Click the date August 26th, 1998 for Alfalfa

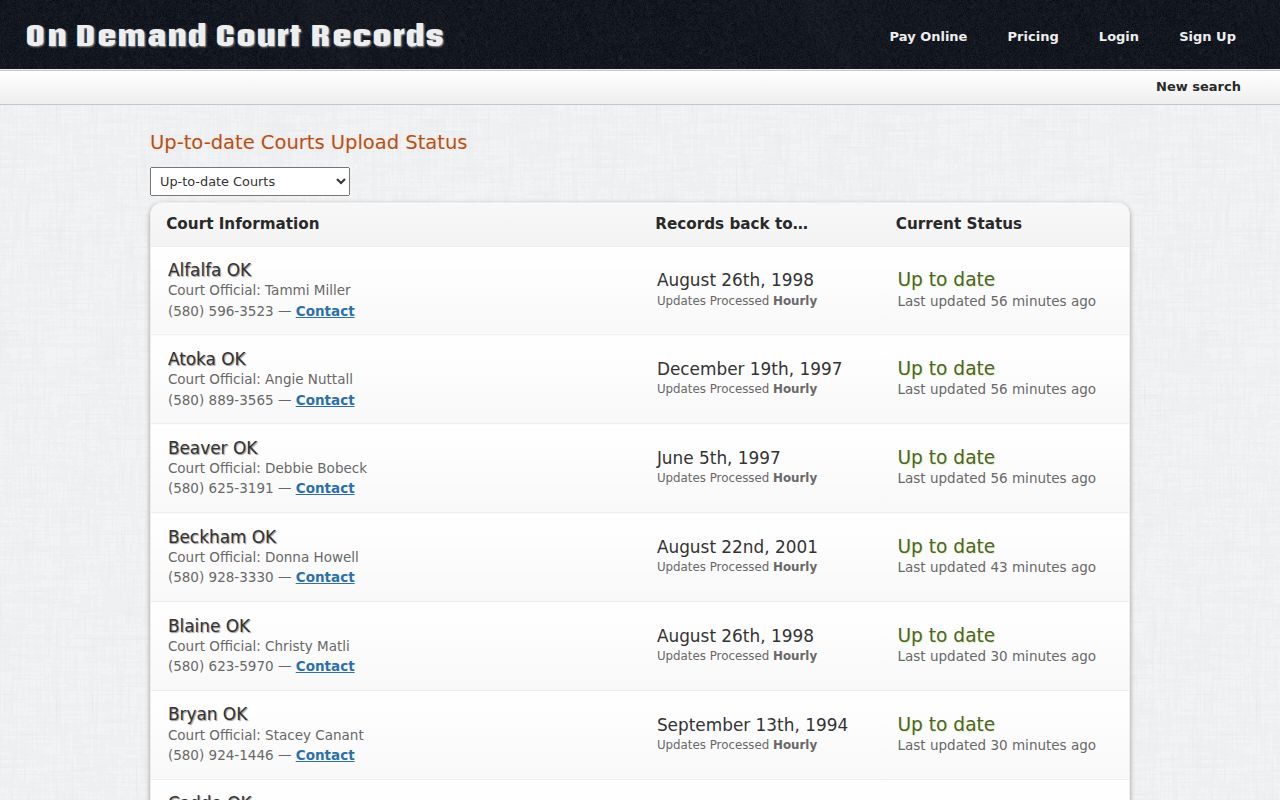pos(735,280)
